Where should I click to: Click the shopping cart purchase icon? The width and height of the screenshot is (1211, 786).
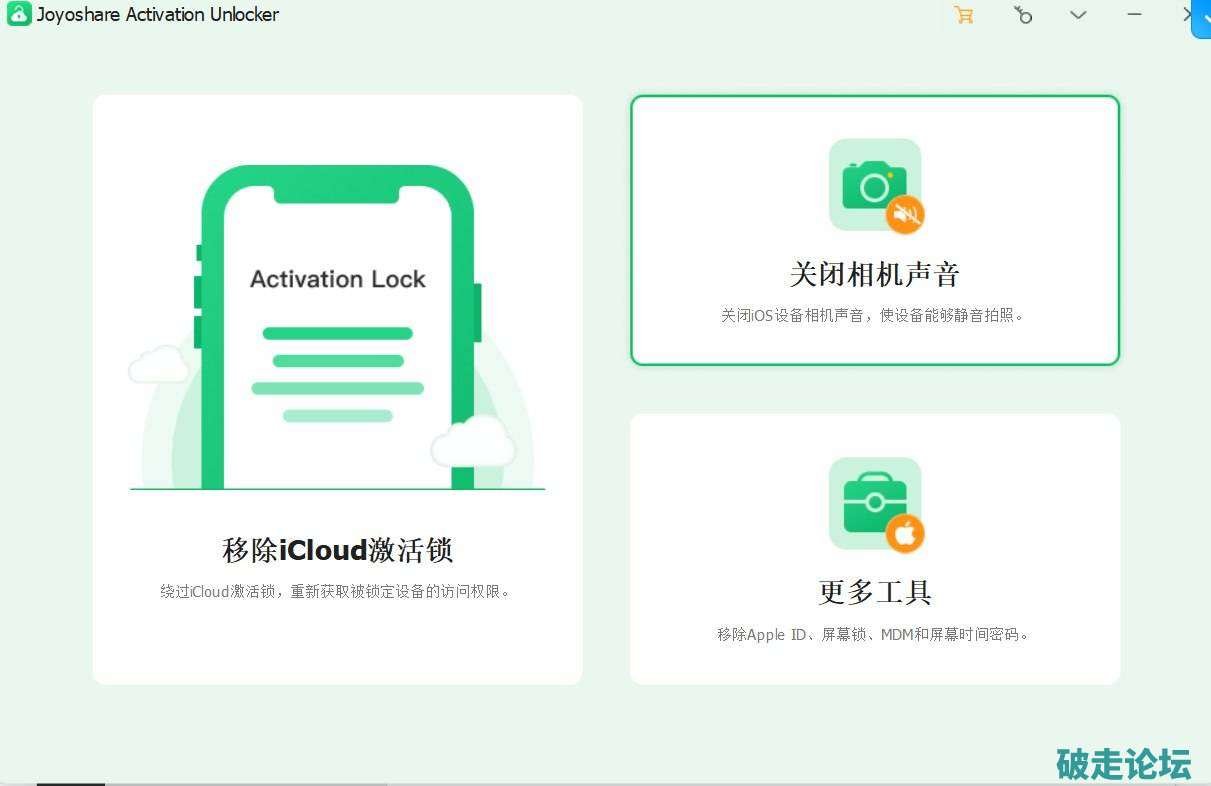pos(964,15)
